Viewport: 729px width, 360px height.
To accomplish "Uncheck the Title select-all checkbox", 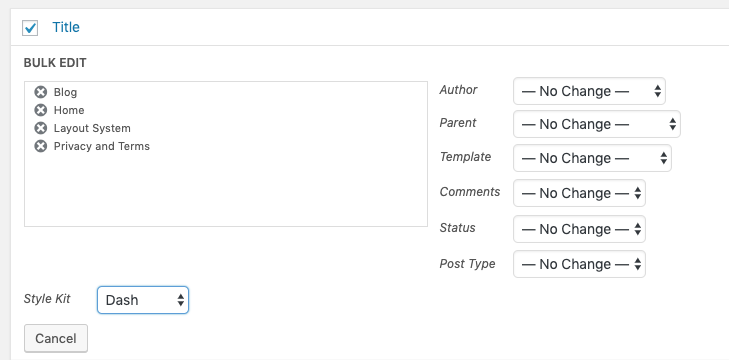I will (x=30, y=28).
